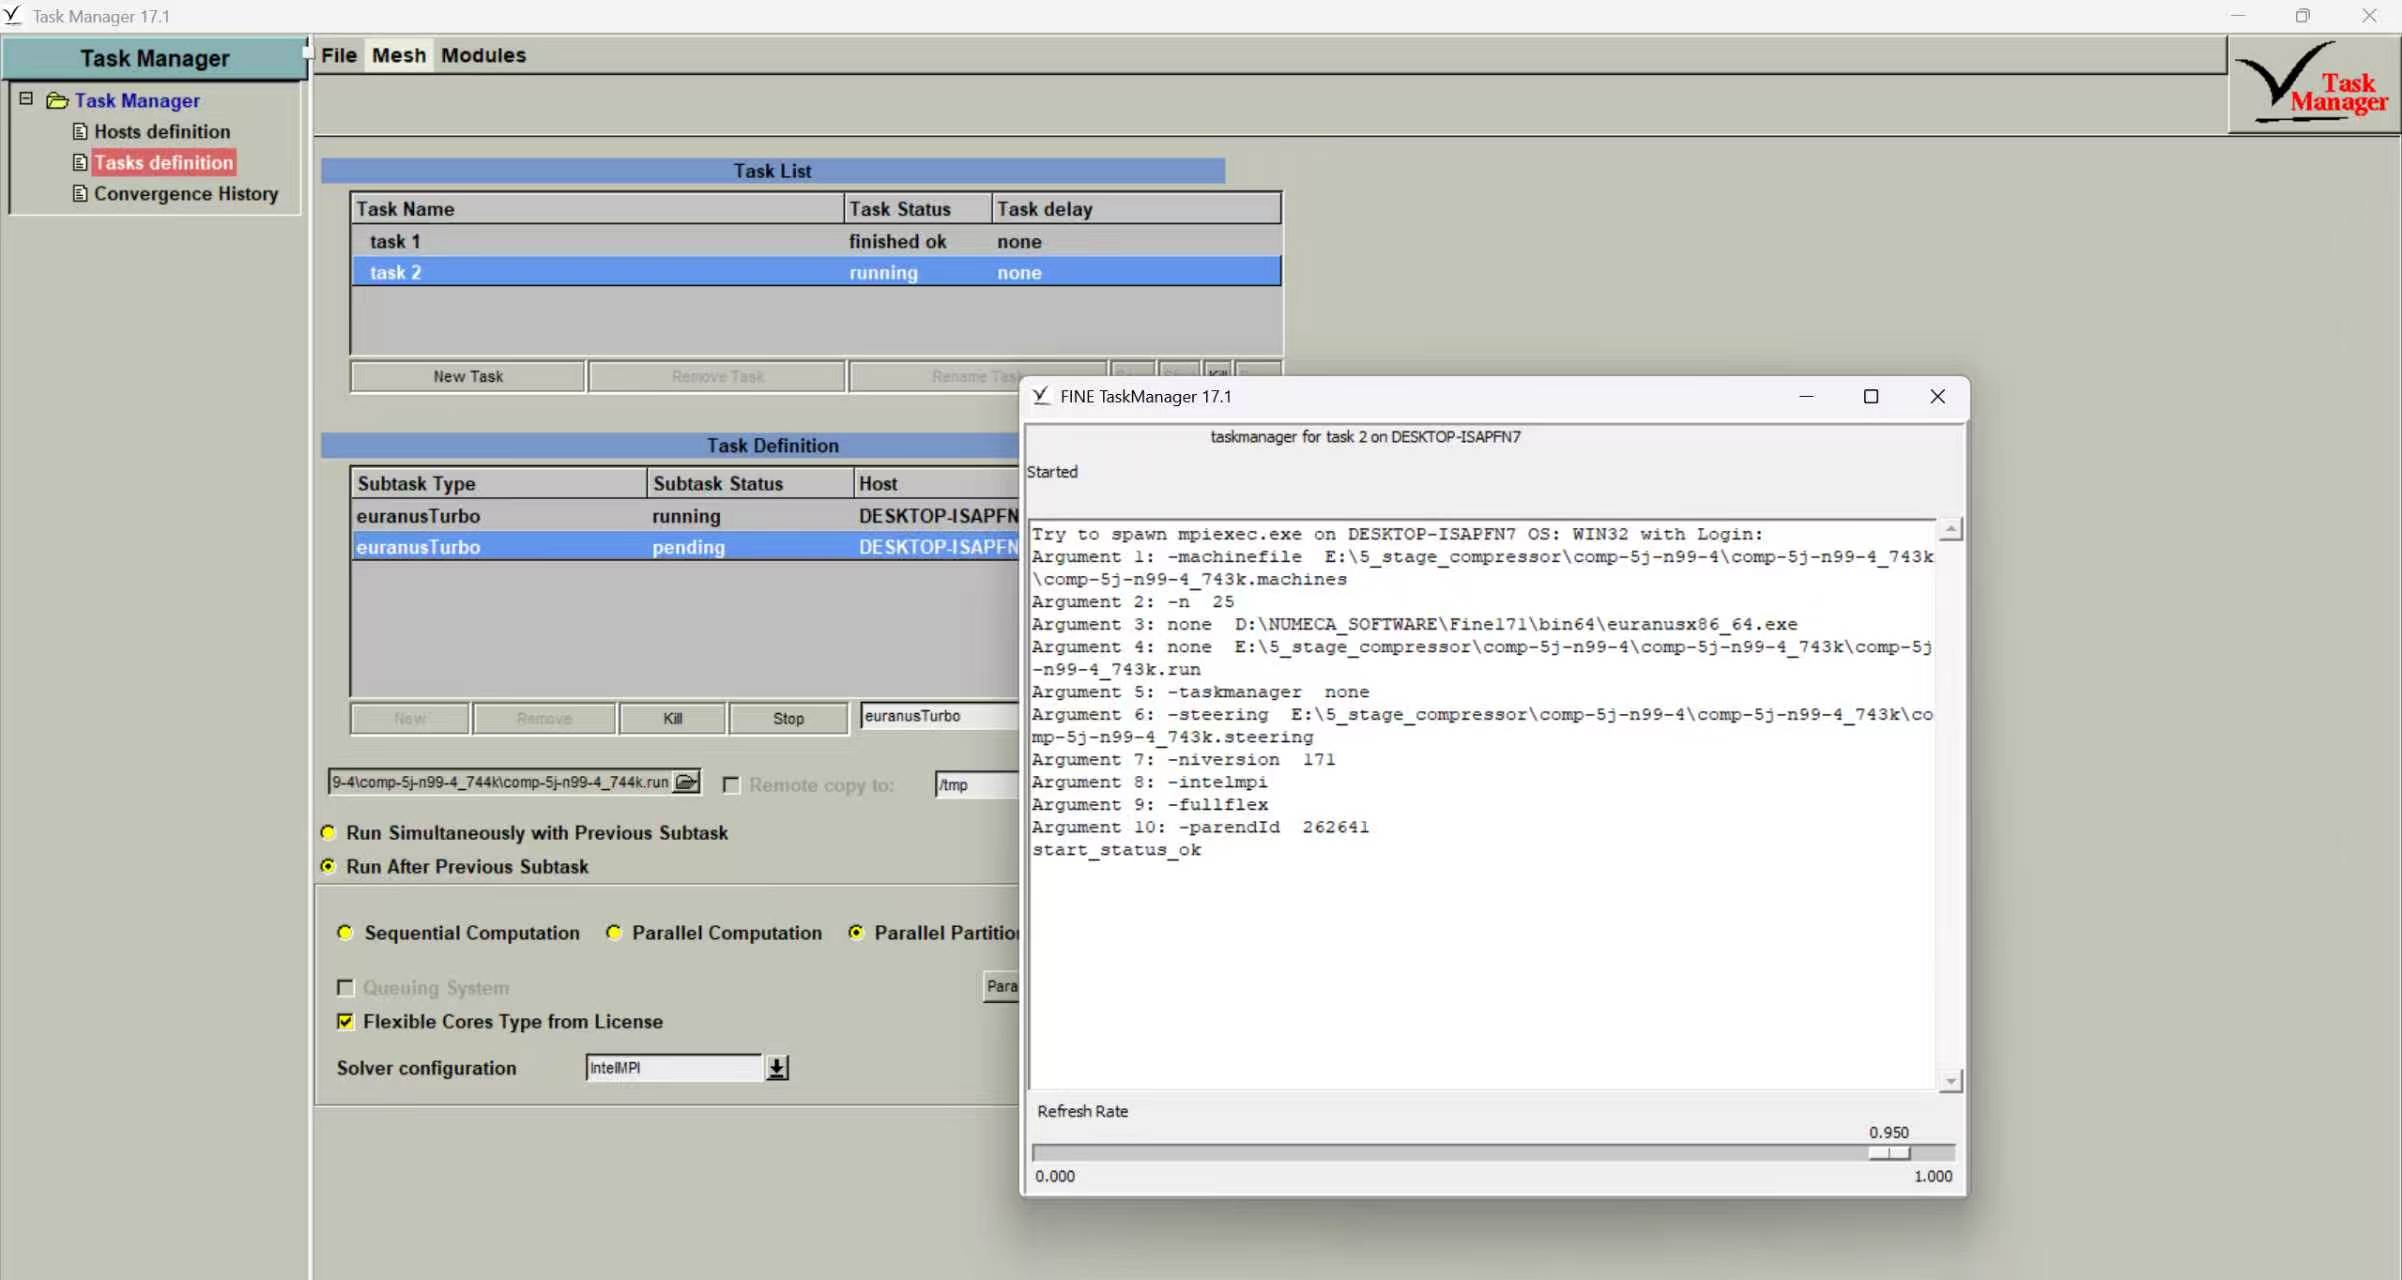Click the log scrollbar down arrow
The height and width of the screenshot is (1280, 2402).
1950,1081
